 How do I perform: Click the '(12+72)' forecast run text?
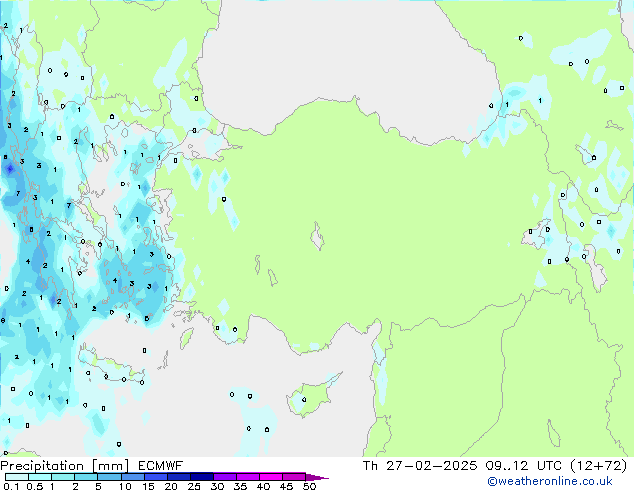point(598,466)
